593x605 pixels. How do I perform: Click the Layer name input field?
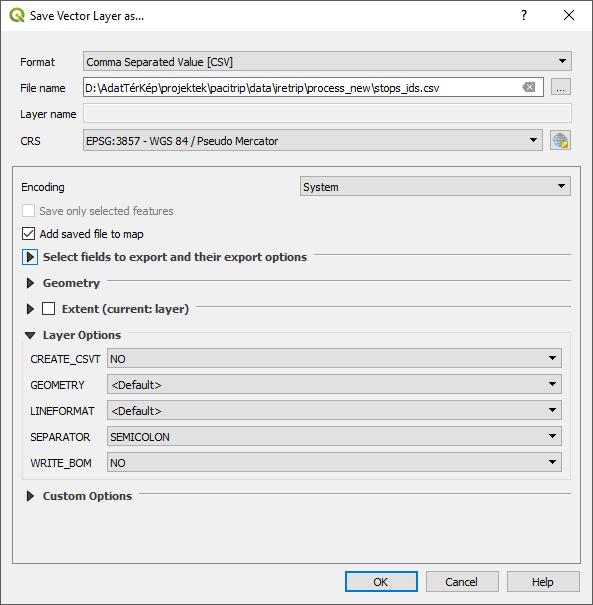(327, 113)
